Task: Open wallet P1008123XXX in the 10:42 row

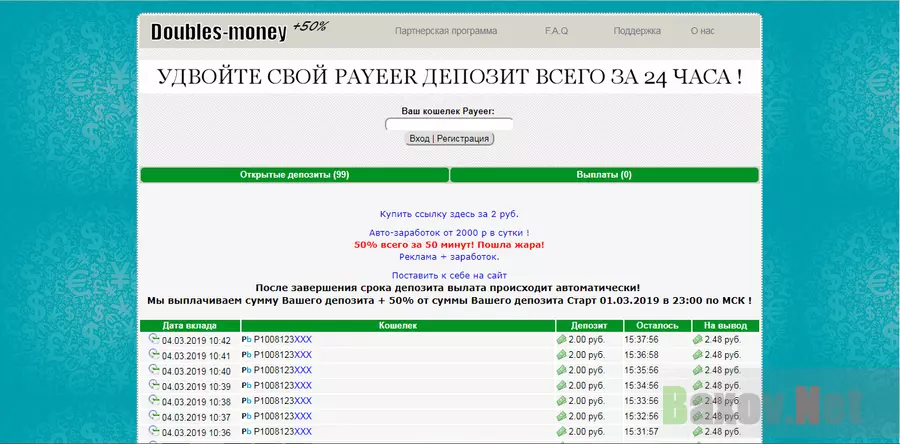Action: pyautogui.click(x=283, y=340)
